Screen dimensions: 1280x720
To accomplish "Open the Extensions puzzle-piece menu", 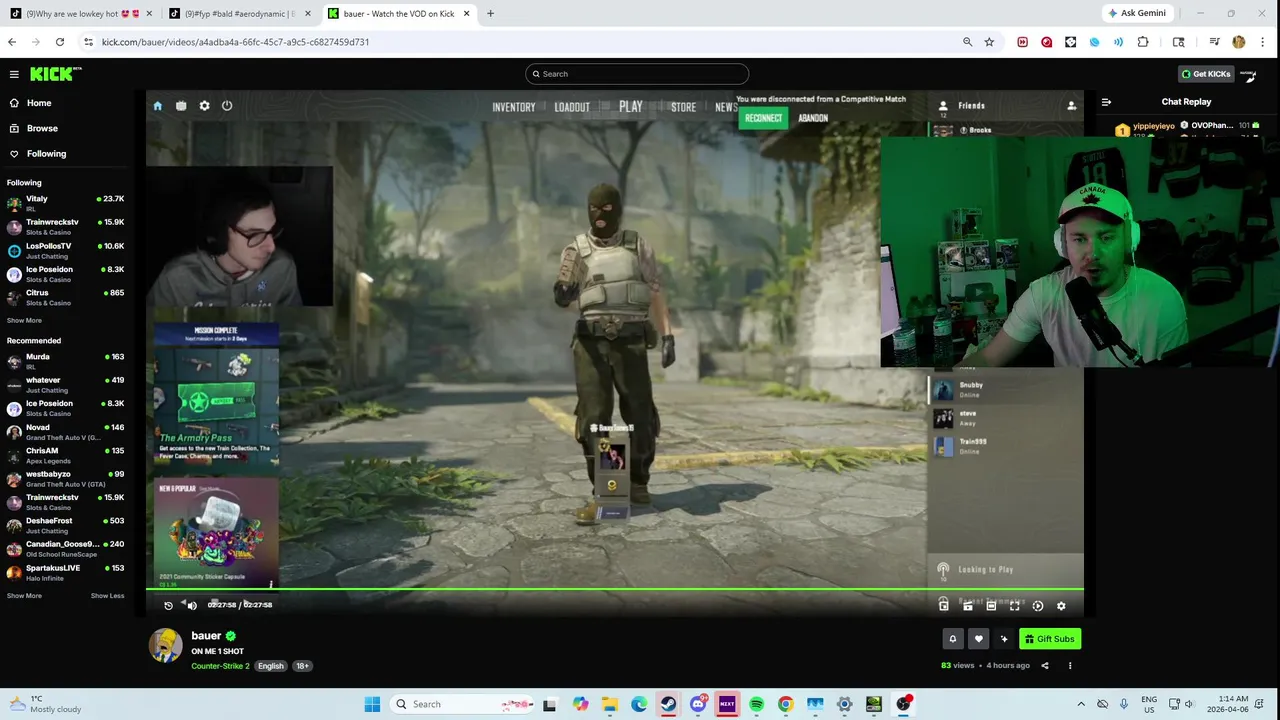I will [1143, 42].
